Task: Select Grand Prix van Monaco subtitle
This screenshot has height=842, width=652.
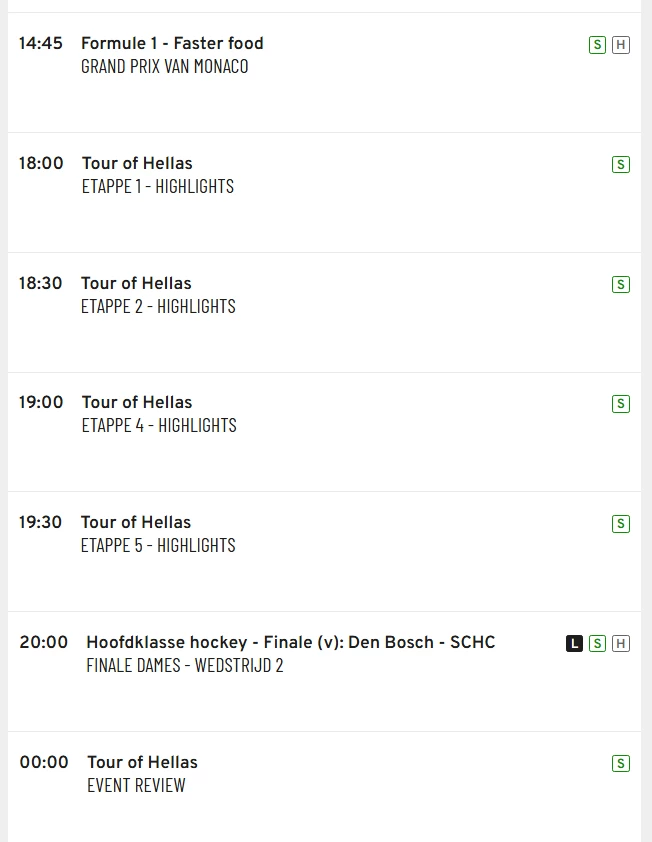Action: pyautogui.click(x=164, y=66)
